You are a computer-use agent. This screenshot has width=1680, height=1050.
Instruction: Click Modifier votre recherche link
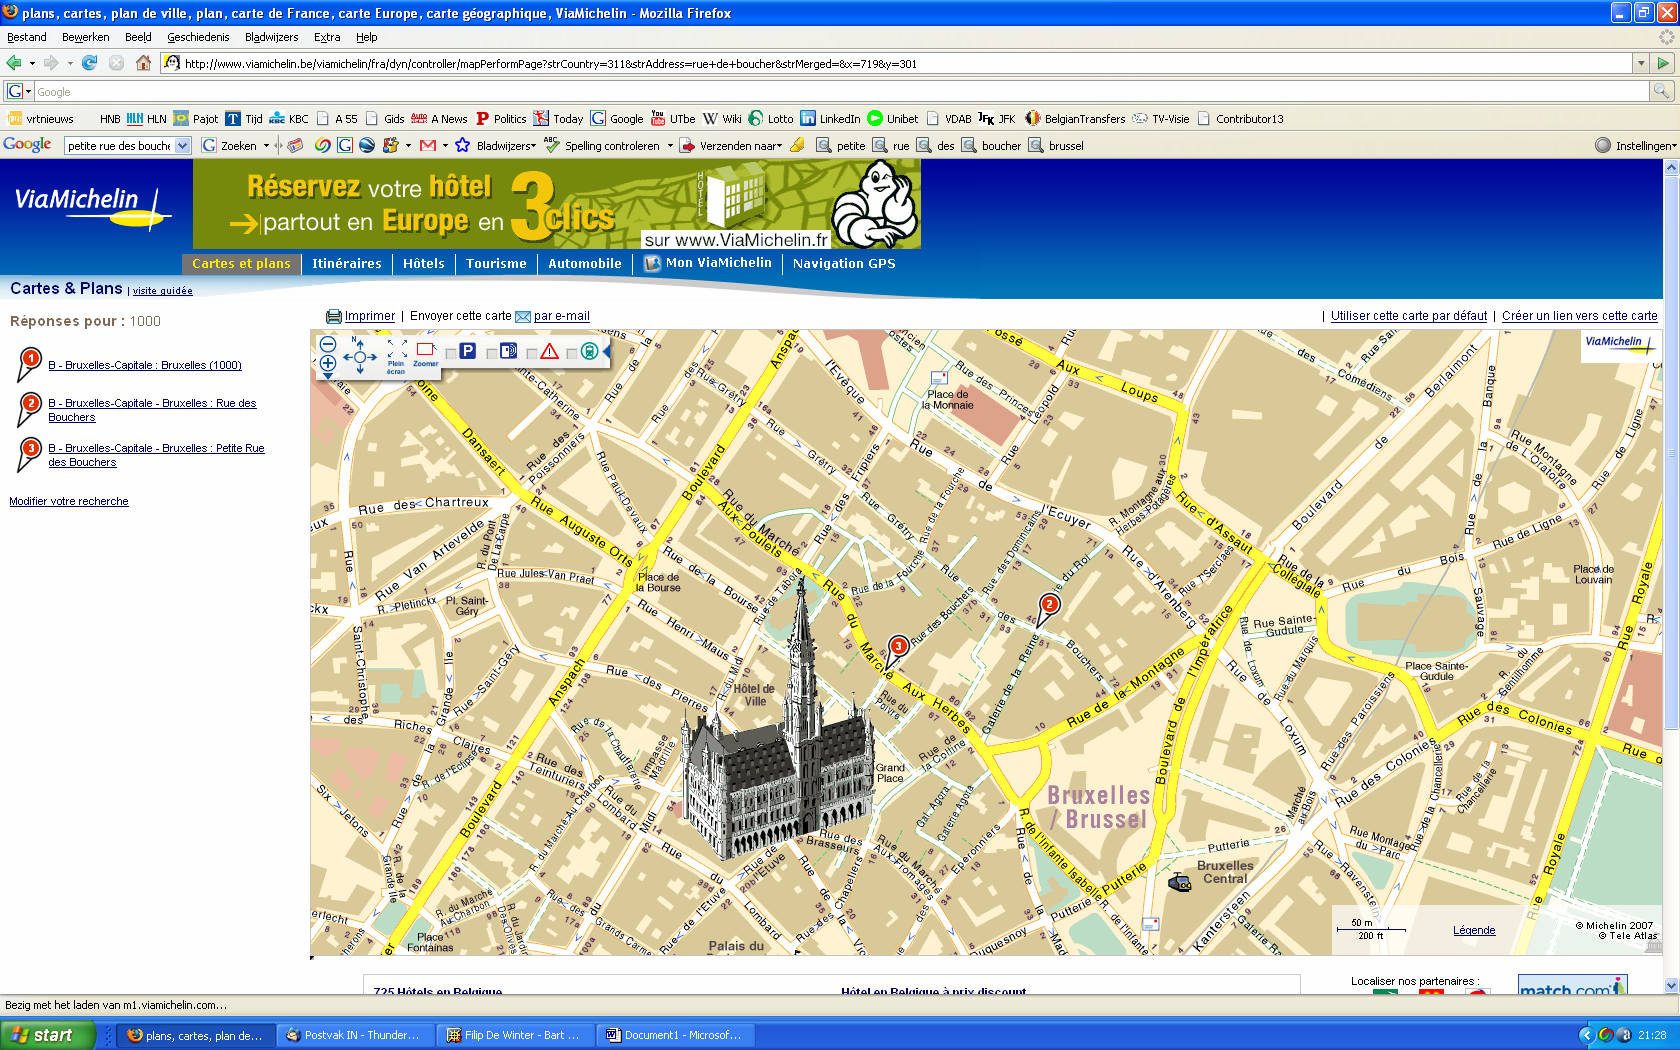[69, 501]
